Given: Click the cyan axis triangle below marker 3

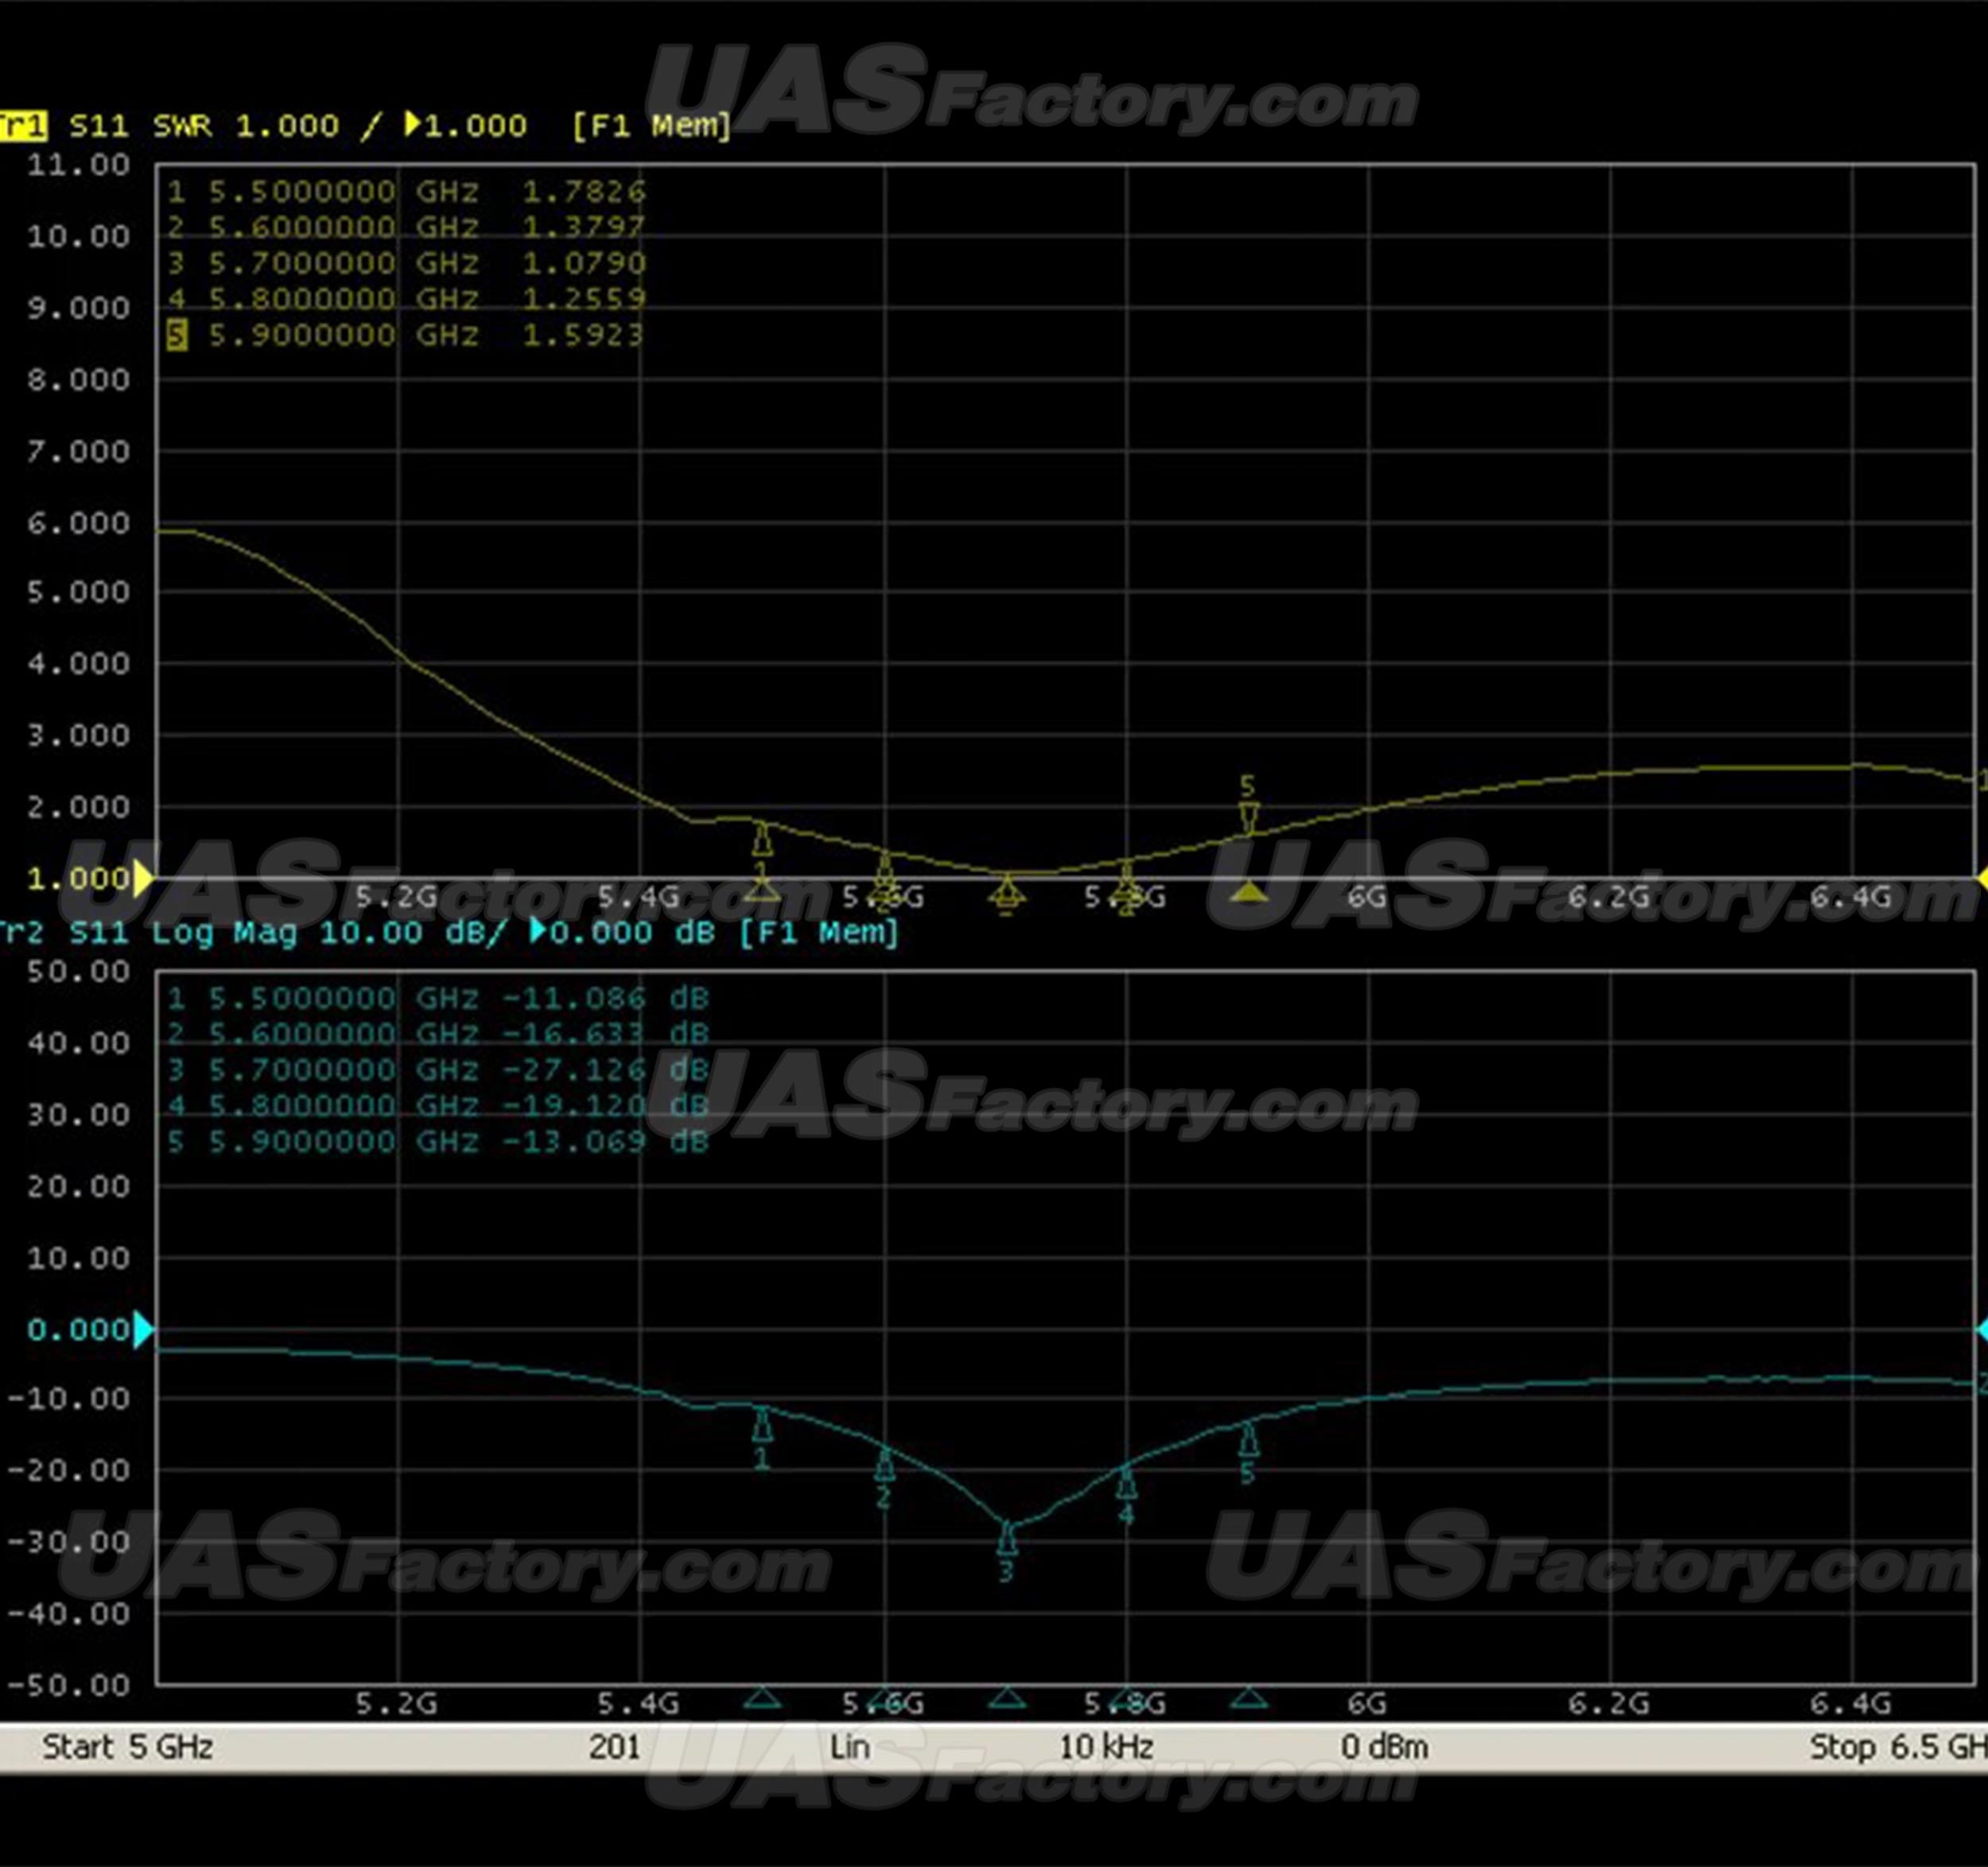Looking at the screenshot, I should coord(1007,1698).
